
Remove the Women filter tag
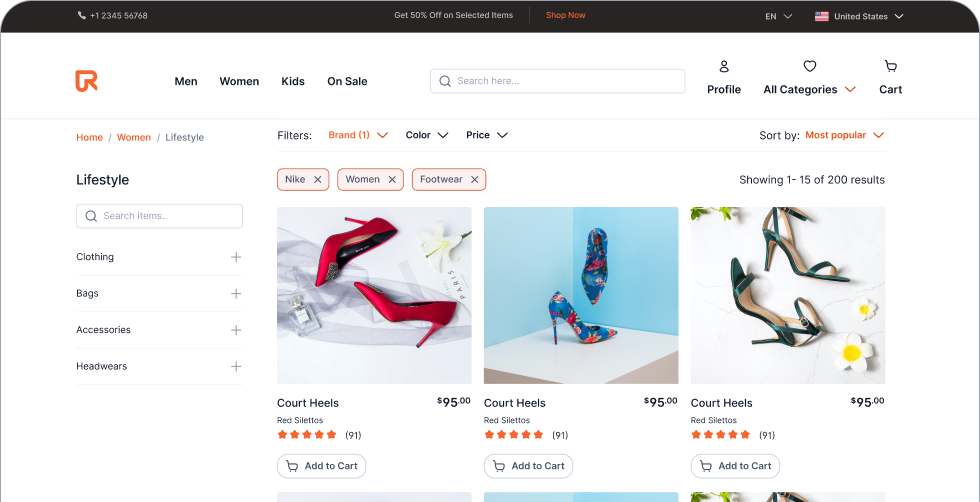[392, 180]
